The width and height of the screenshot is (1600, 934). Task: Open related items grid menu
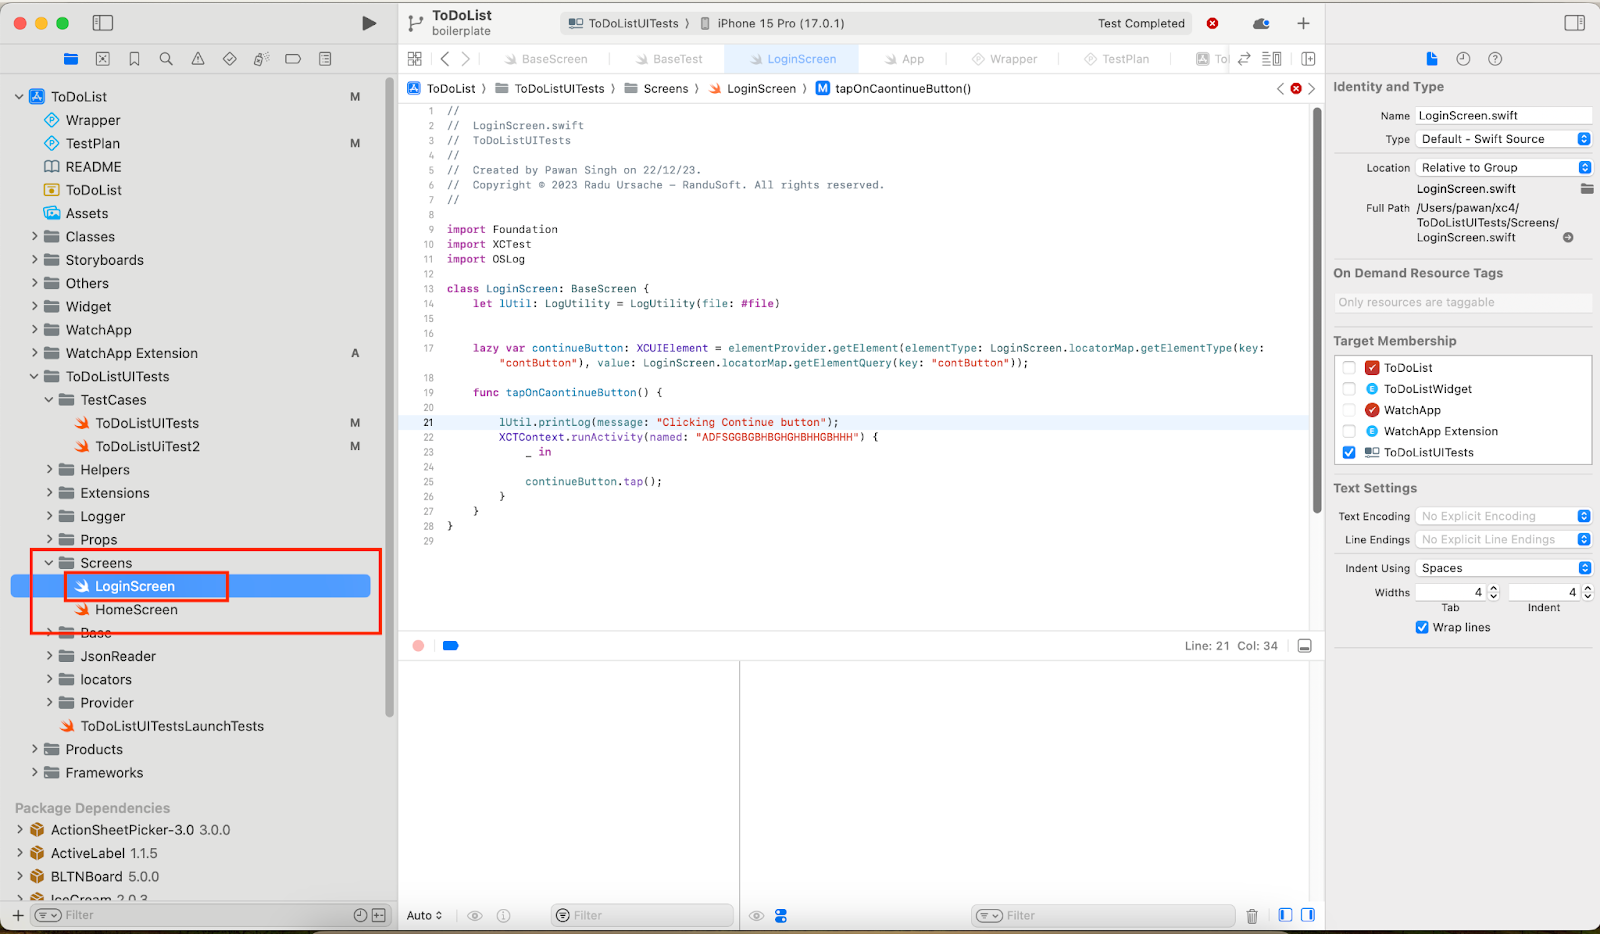point(415,59)
